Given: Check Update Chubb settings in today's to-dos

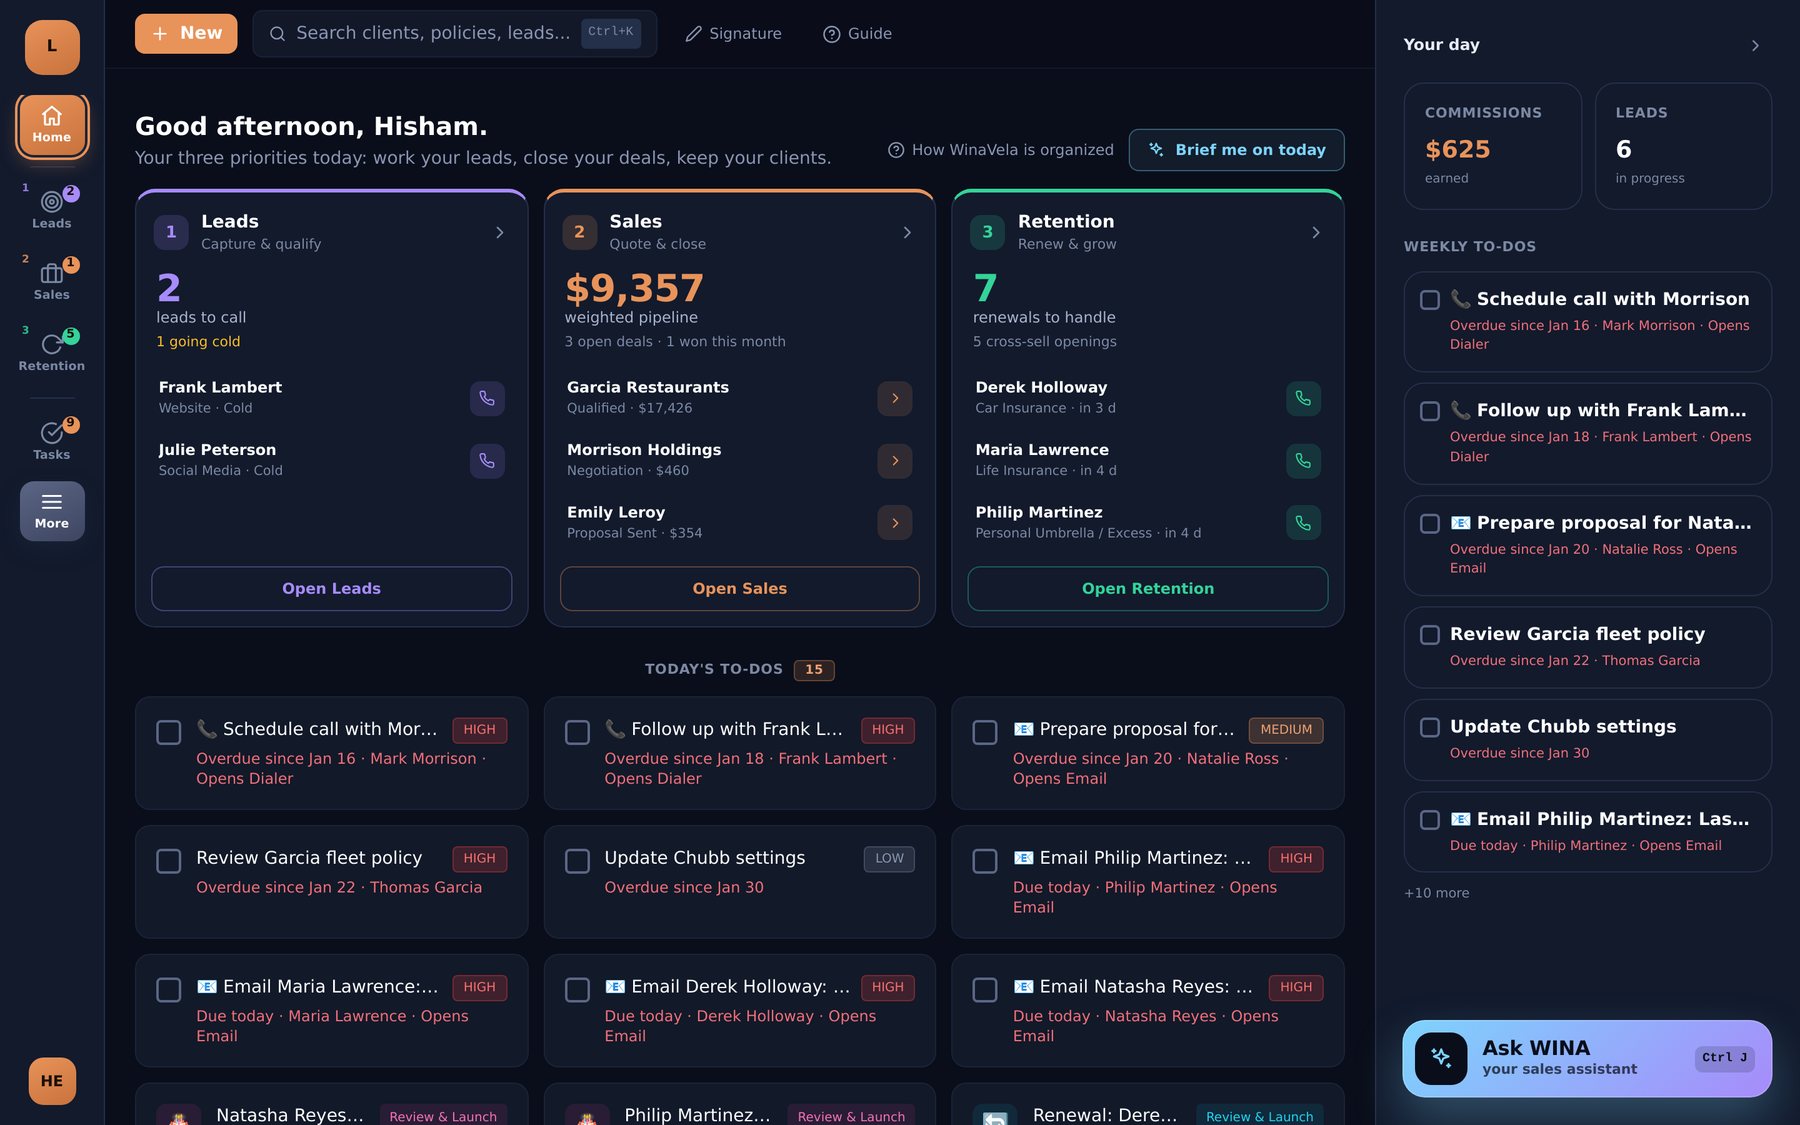Looking at the screenshot, I should coord(577,861).
